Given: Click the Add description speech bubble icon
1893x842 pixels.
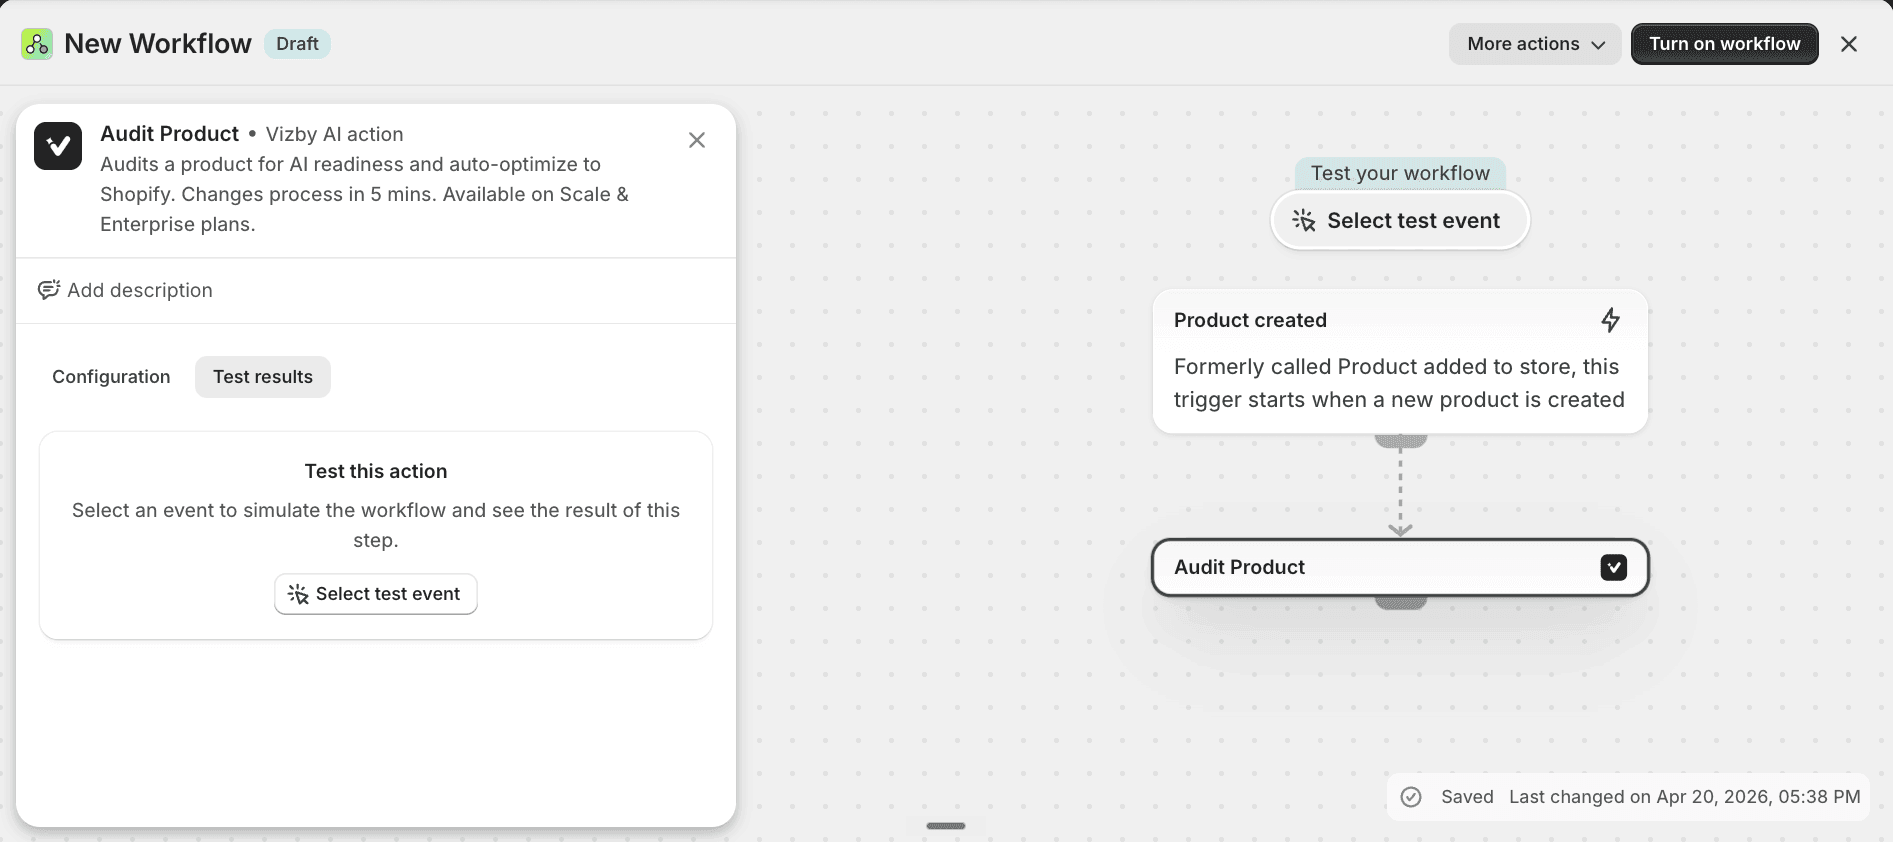Looking at the screenshot, I should (x=49, y=290).
